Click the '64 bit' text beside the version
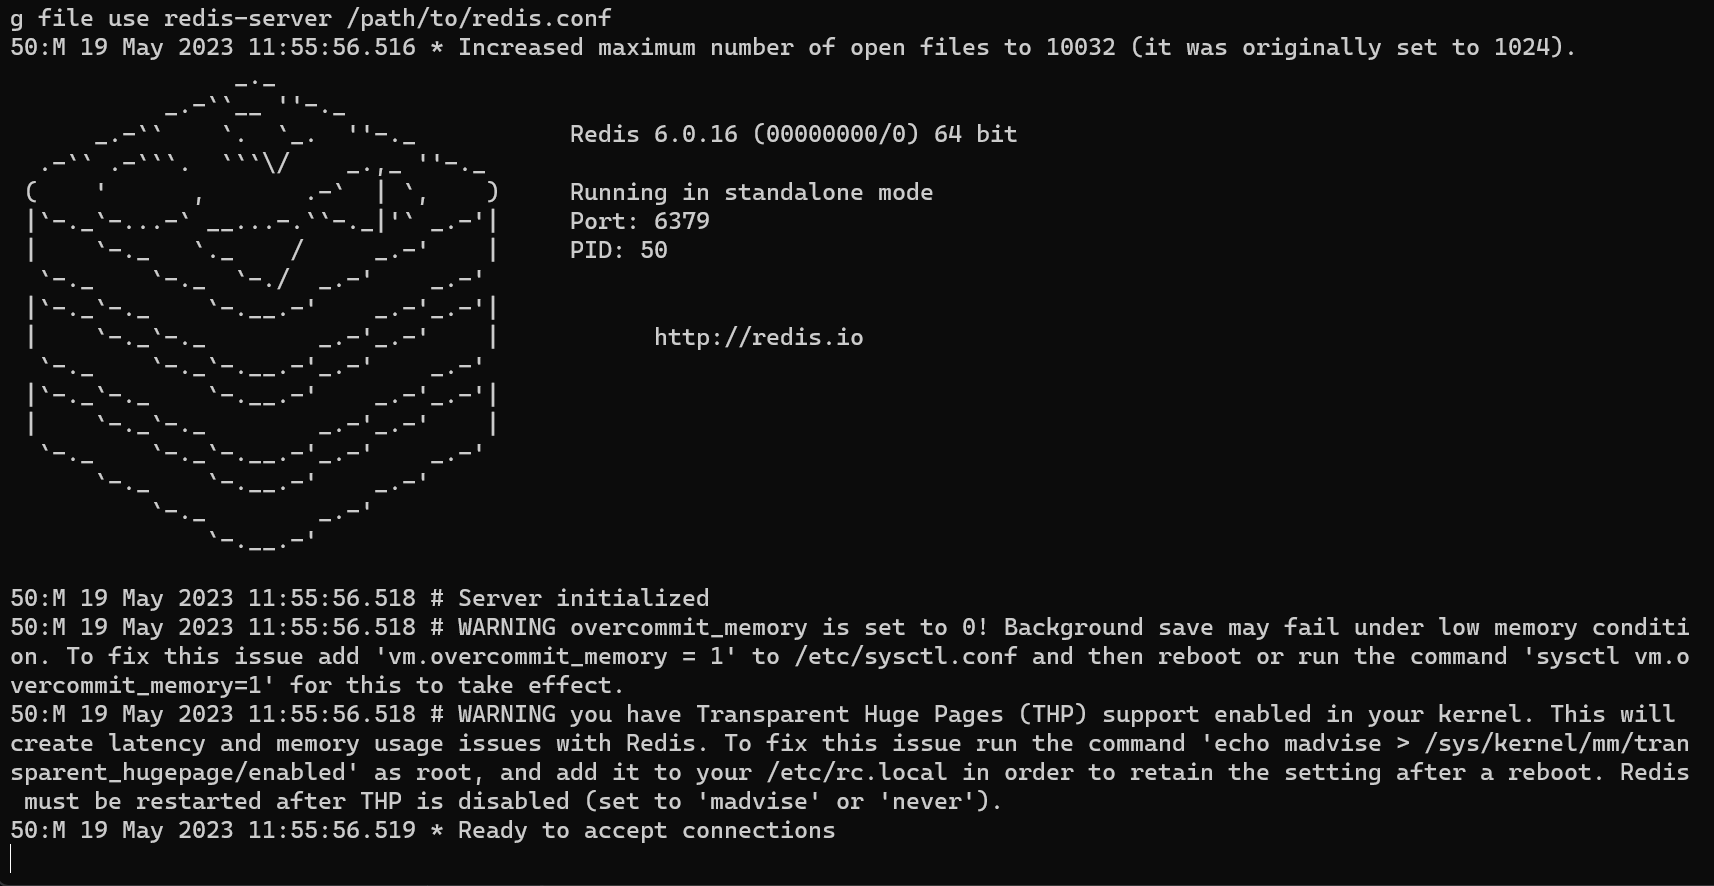This screenshot has width=1714, height=886. coord(975,134)
